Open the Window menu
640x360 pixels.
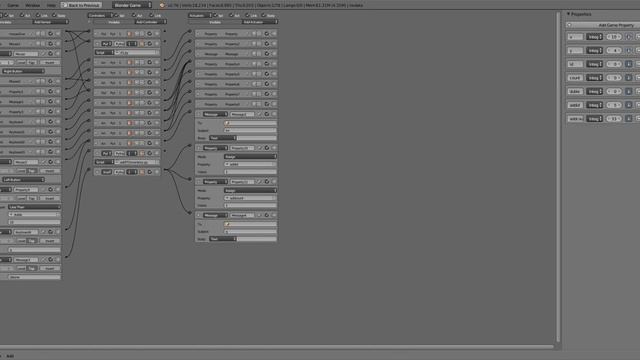tap(33, 5)
